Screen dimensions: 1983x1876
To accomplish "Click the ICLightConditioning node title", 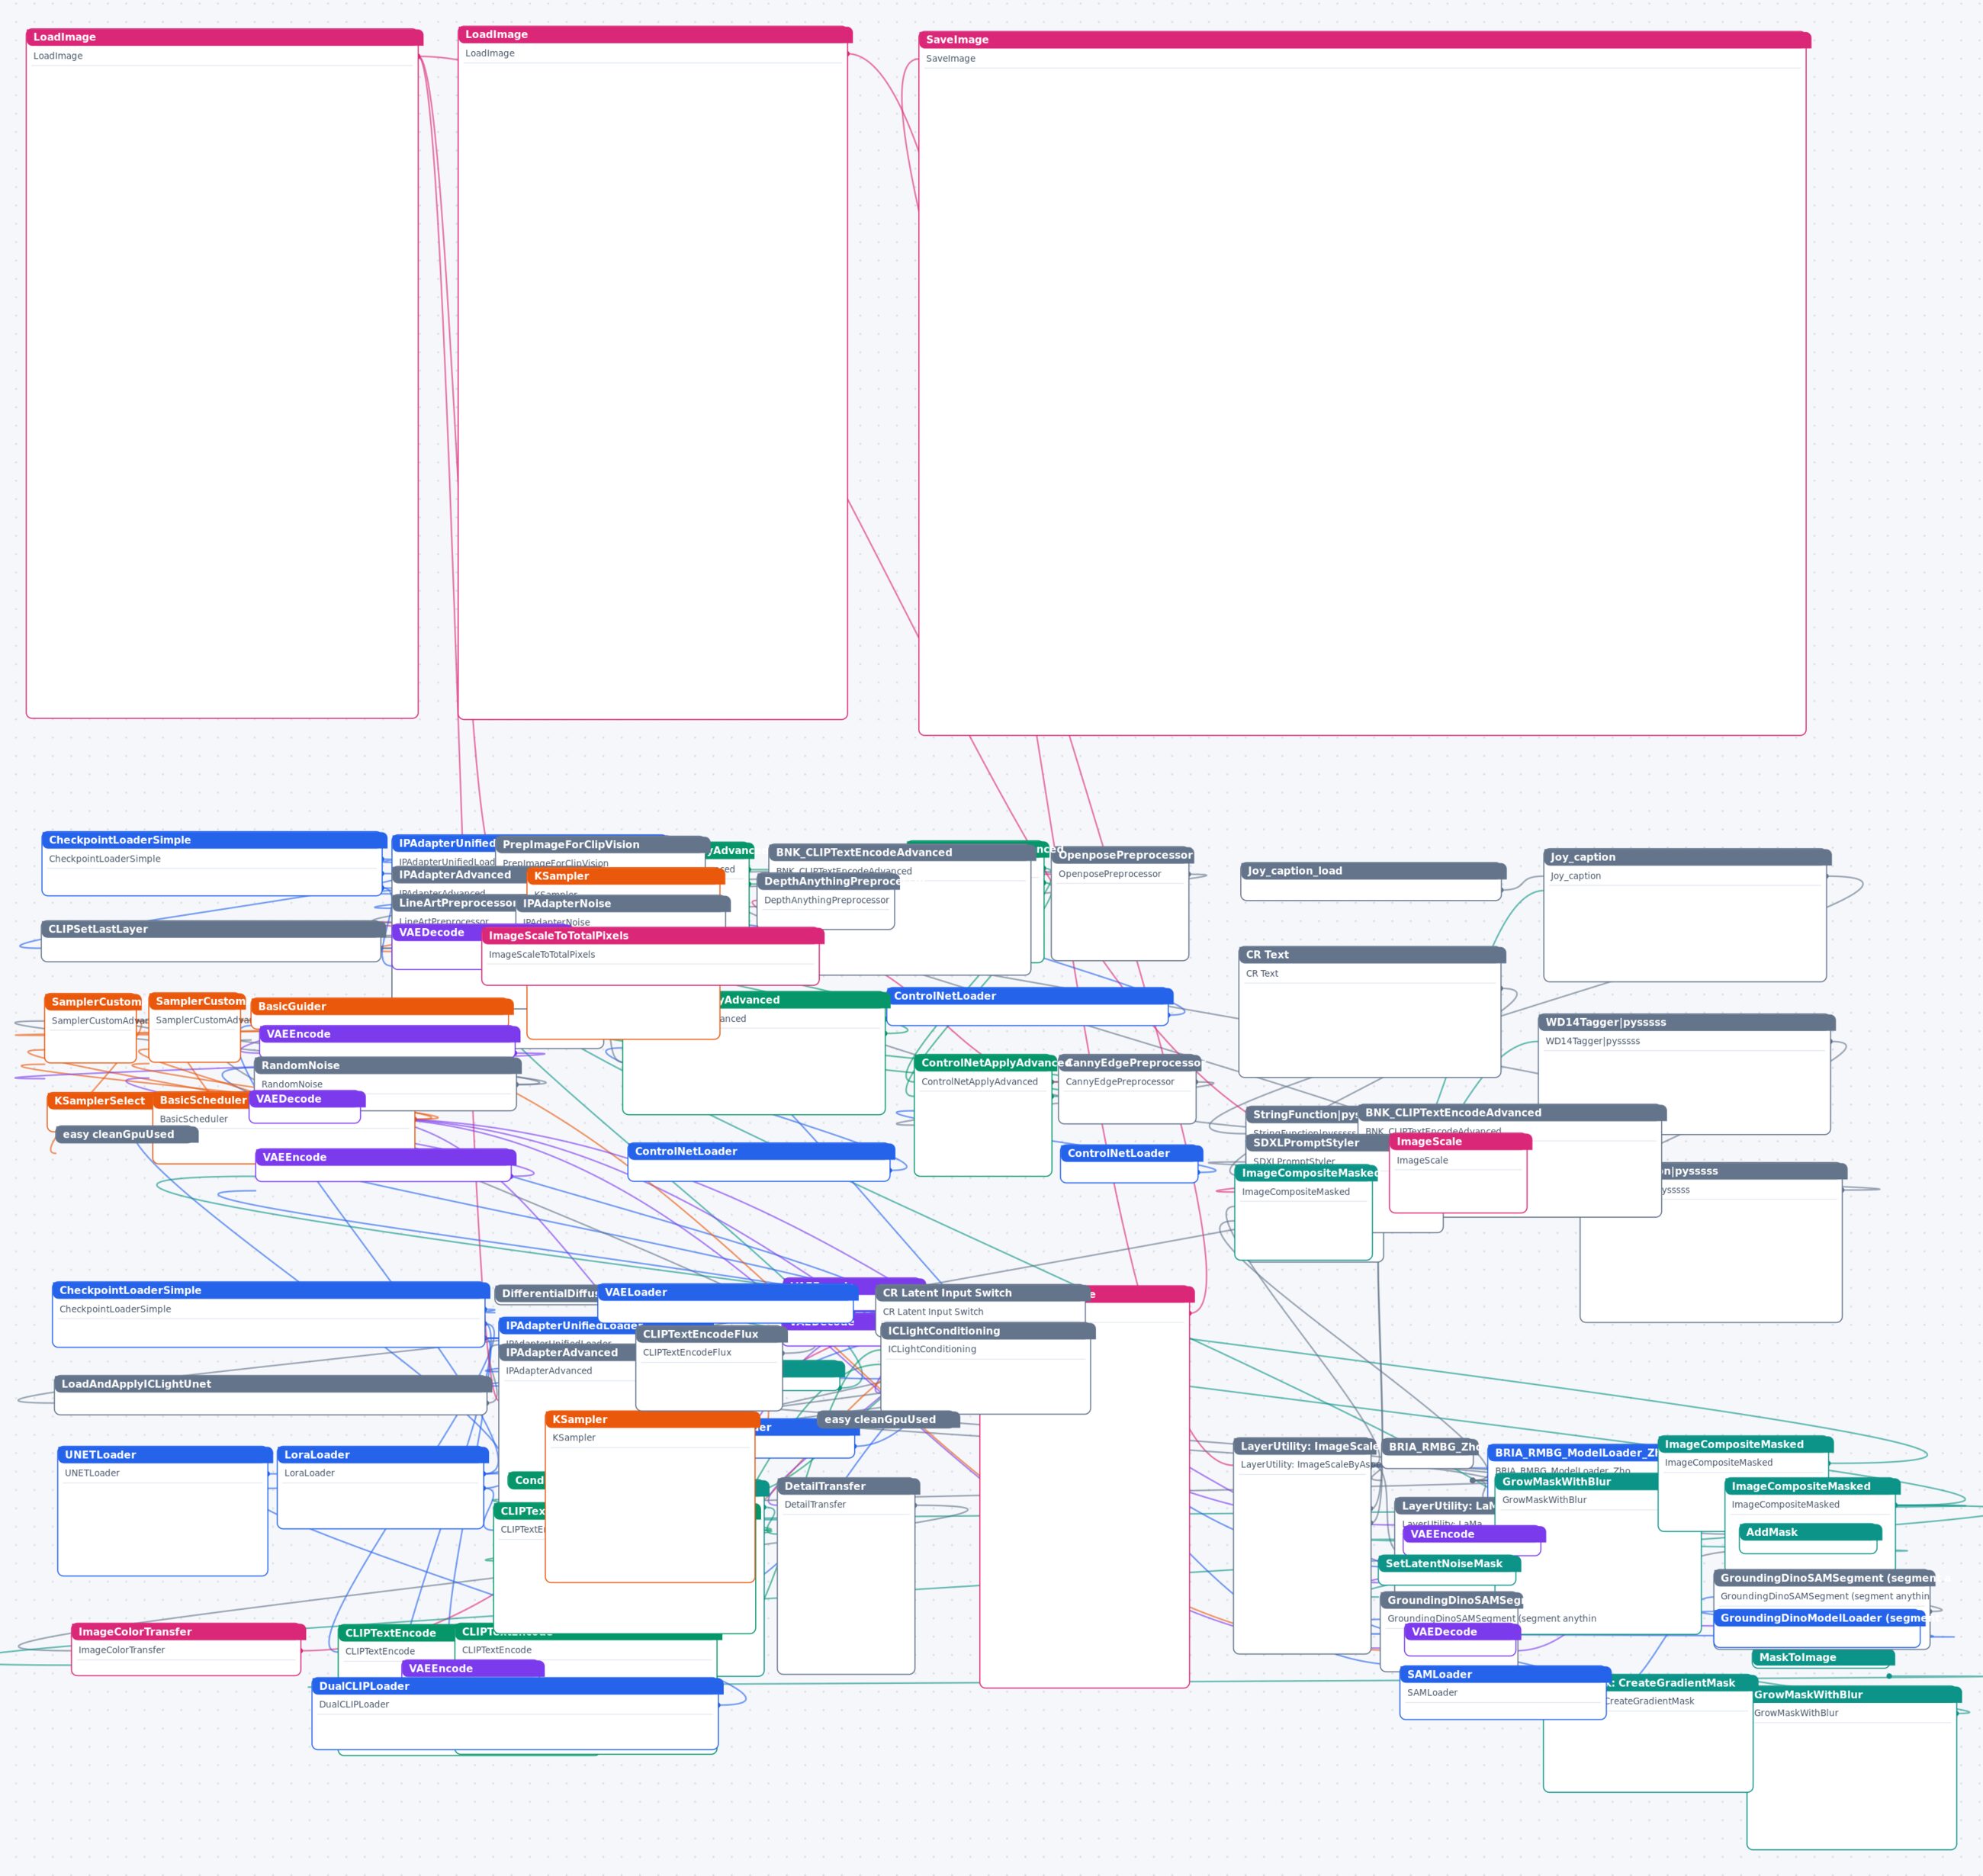I will point(988,1331).
